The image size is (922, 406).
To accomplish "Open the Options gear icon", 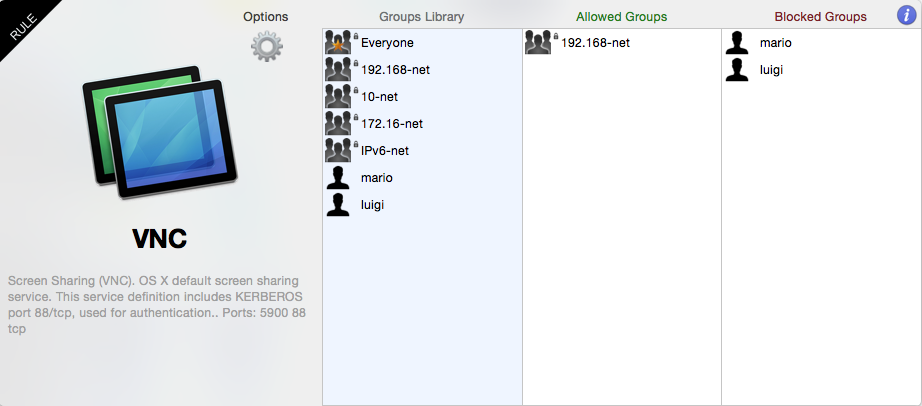I will tap(266, 47).
